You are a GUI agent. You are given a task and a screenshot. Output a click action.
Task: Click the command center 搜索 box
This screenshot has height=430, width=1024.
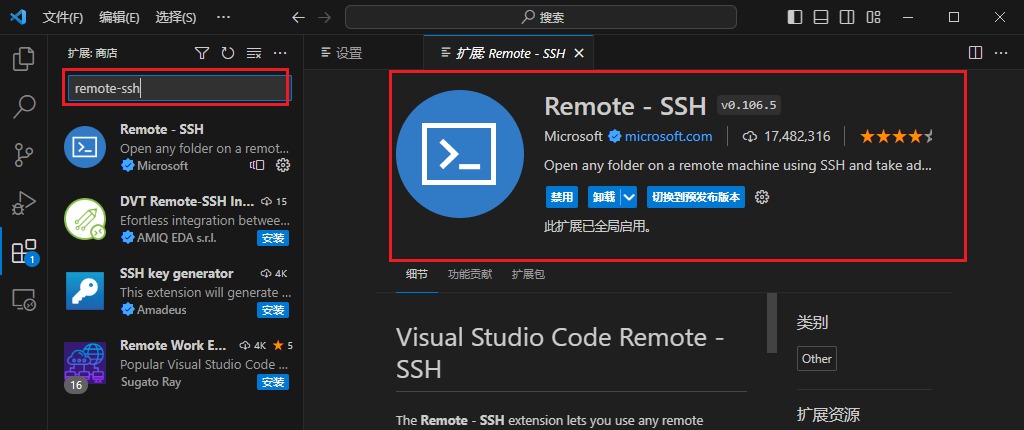pos(541,18)
